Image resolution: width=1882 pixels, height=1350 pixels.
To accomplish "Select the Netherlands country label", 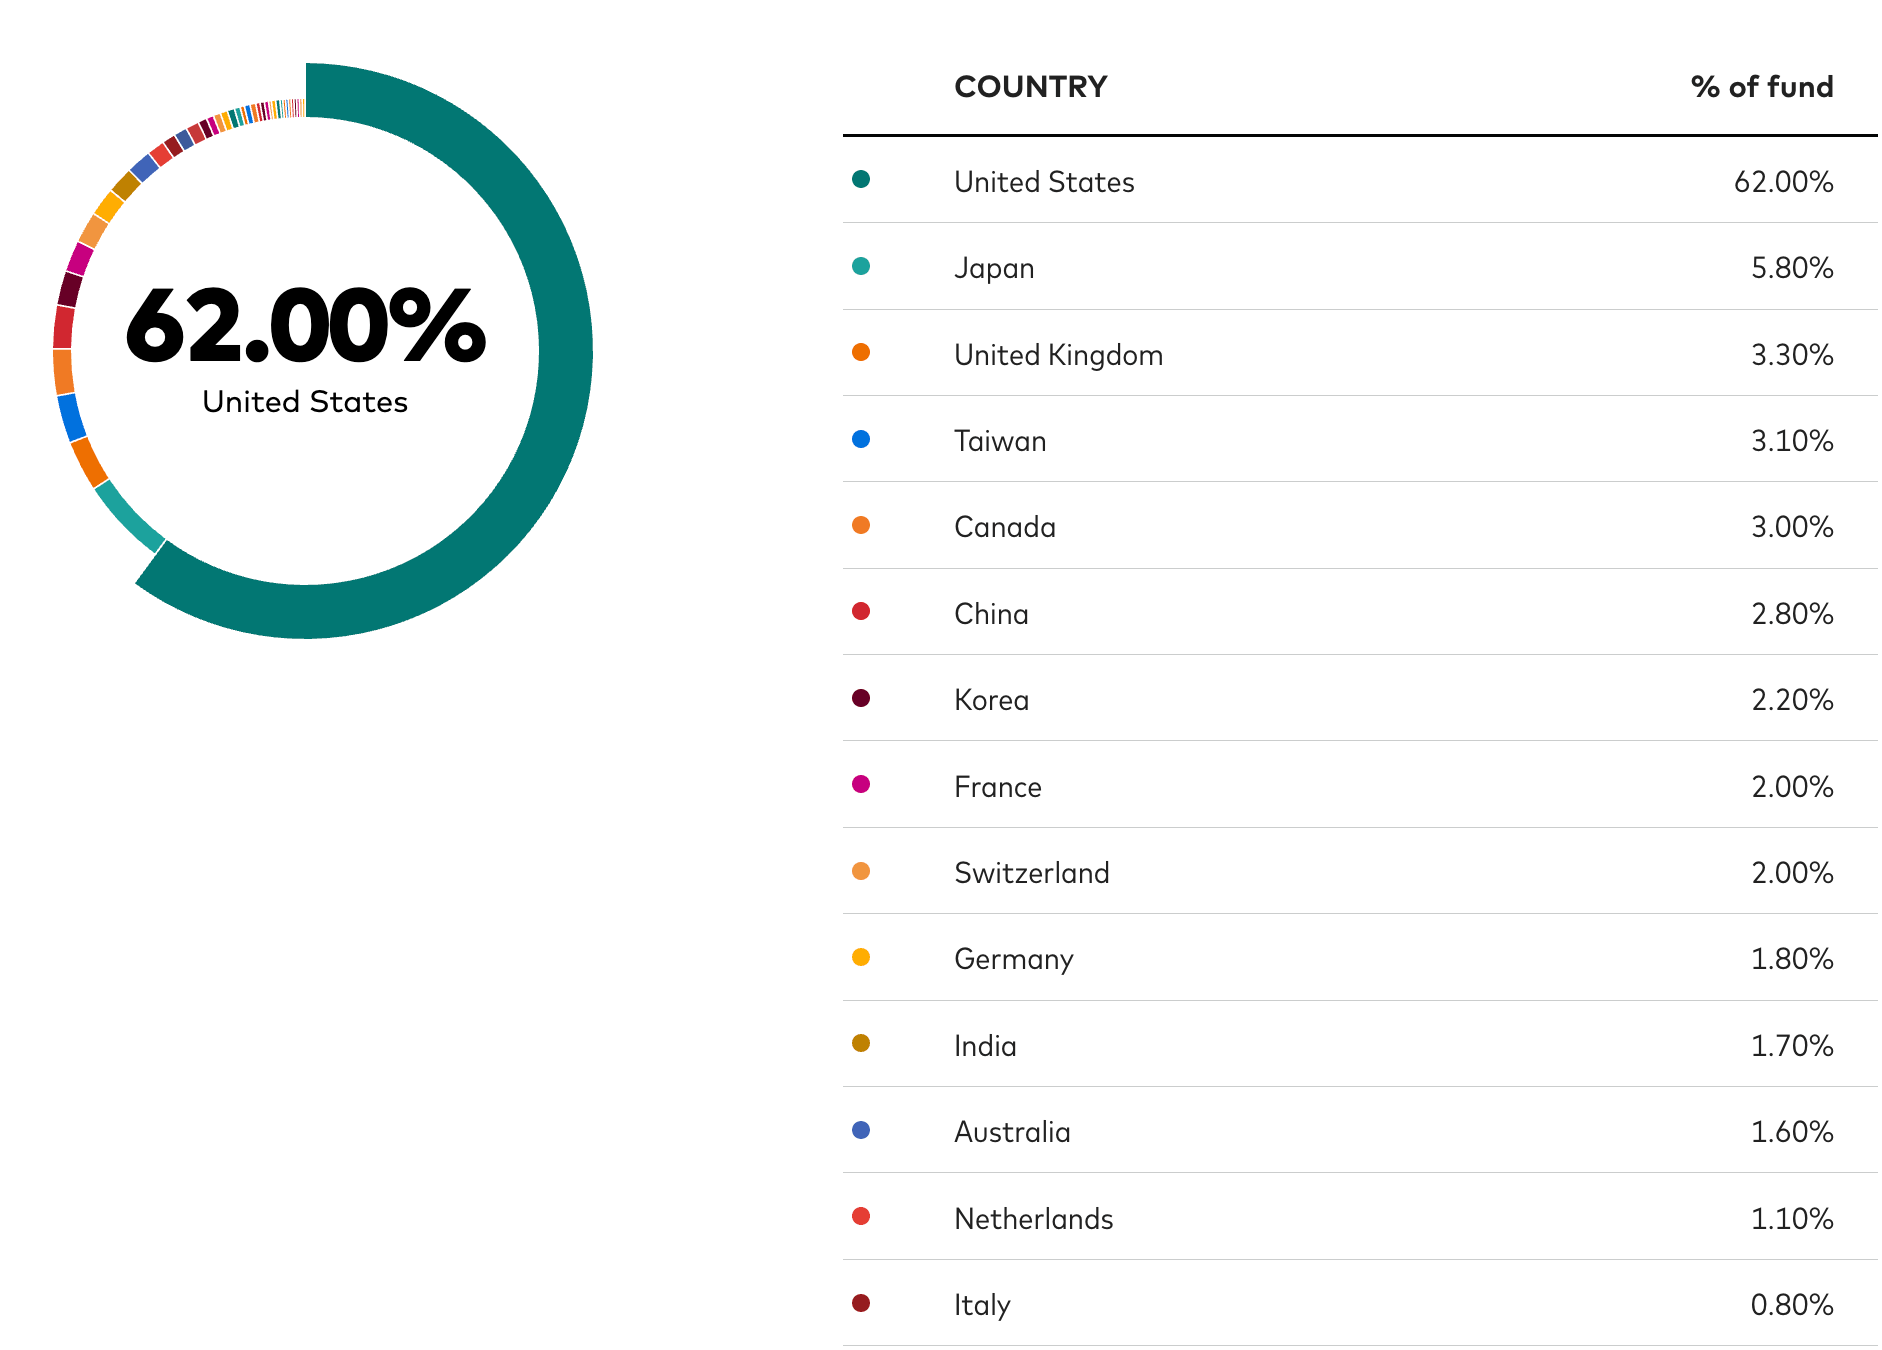I will click(x=1034, y=1219).
